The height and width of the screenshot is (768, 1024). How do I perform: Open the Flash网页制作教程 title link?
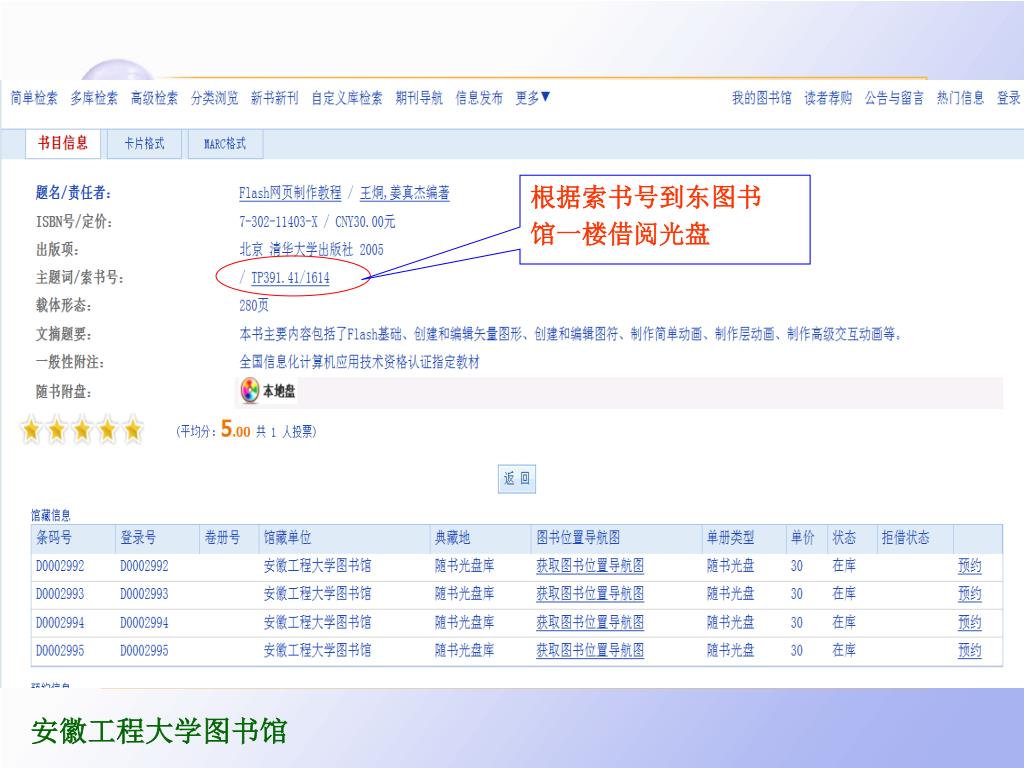[x=290, y=193]
